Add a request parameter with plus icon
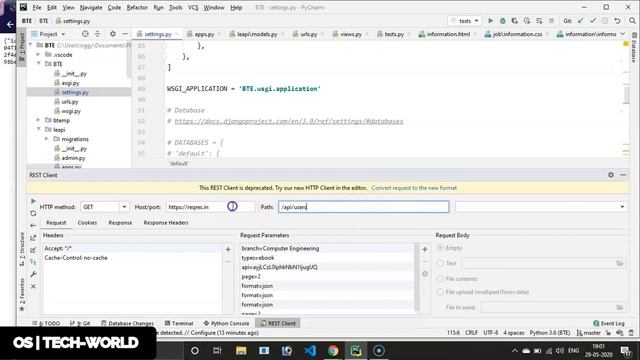 [x=425, y=249]
